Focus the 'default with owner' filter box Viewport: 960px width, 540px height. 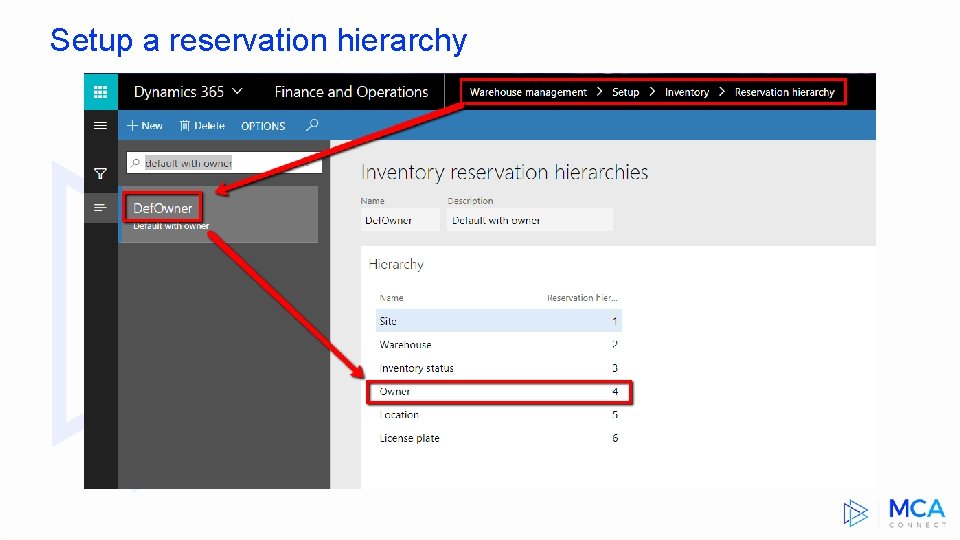(224, 163)
